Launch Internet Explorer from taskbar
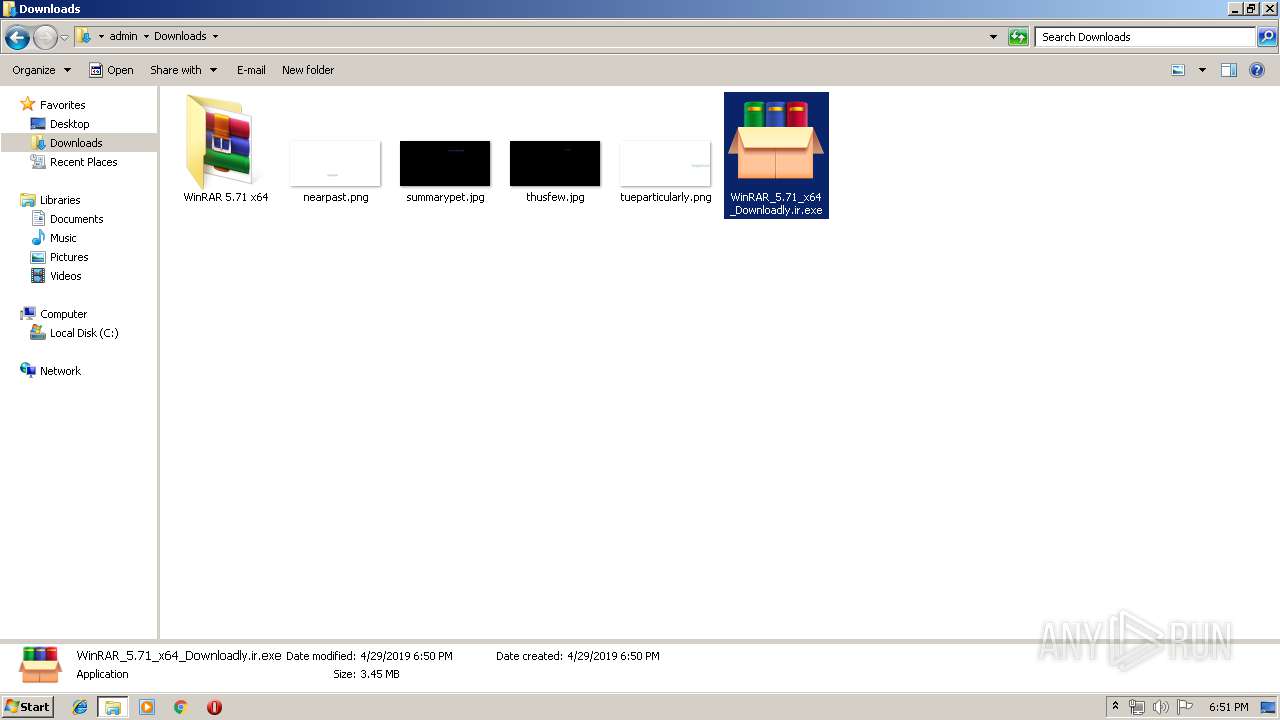1280x720 pixels. pyautogui.click(x=80, y=707)
